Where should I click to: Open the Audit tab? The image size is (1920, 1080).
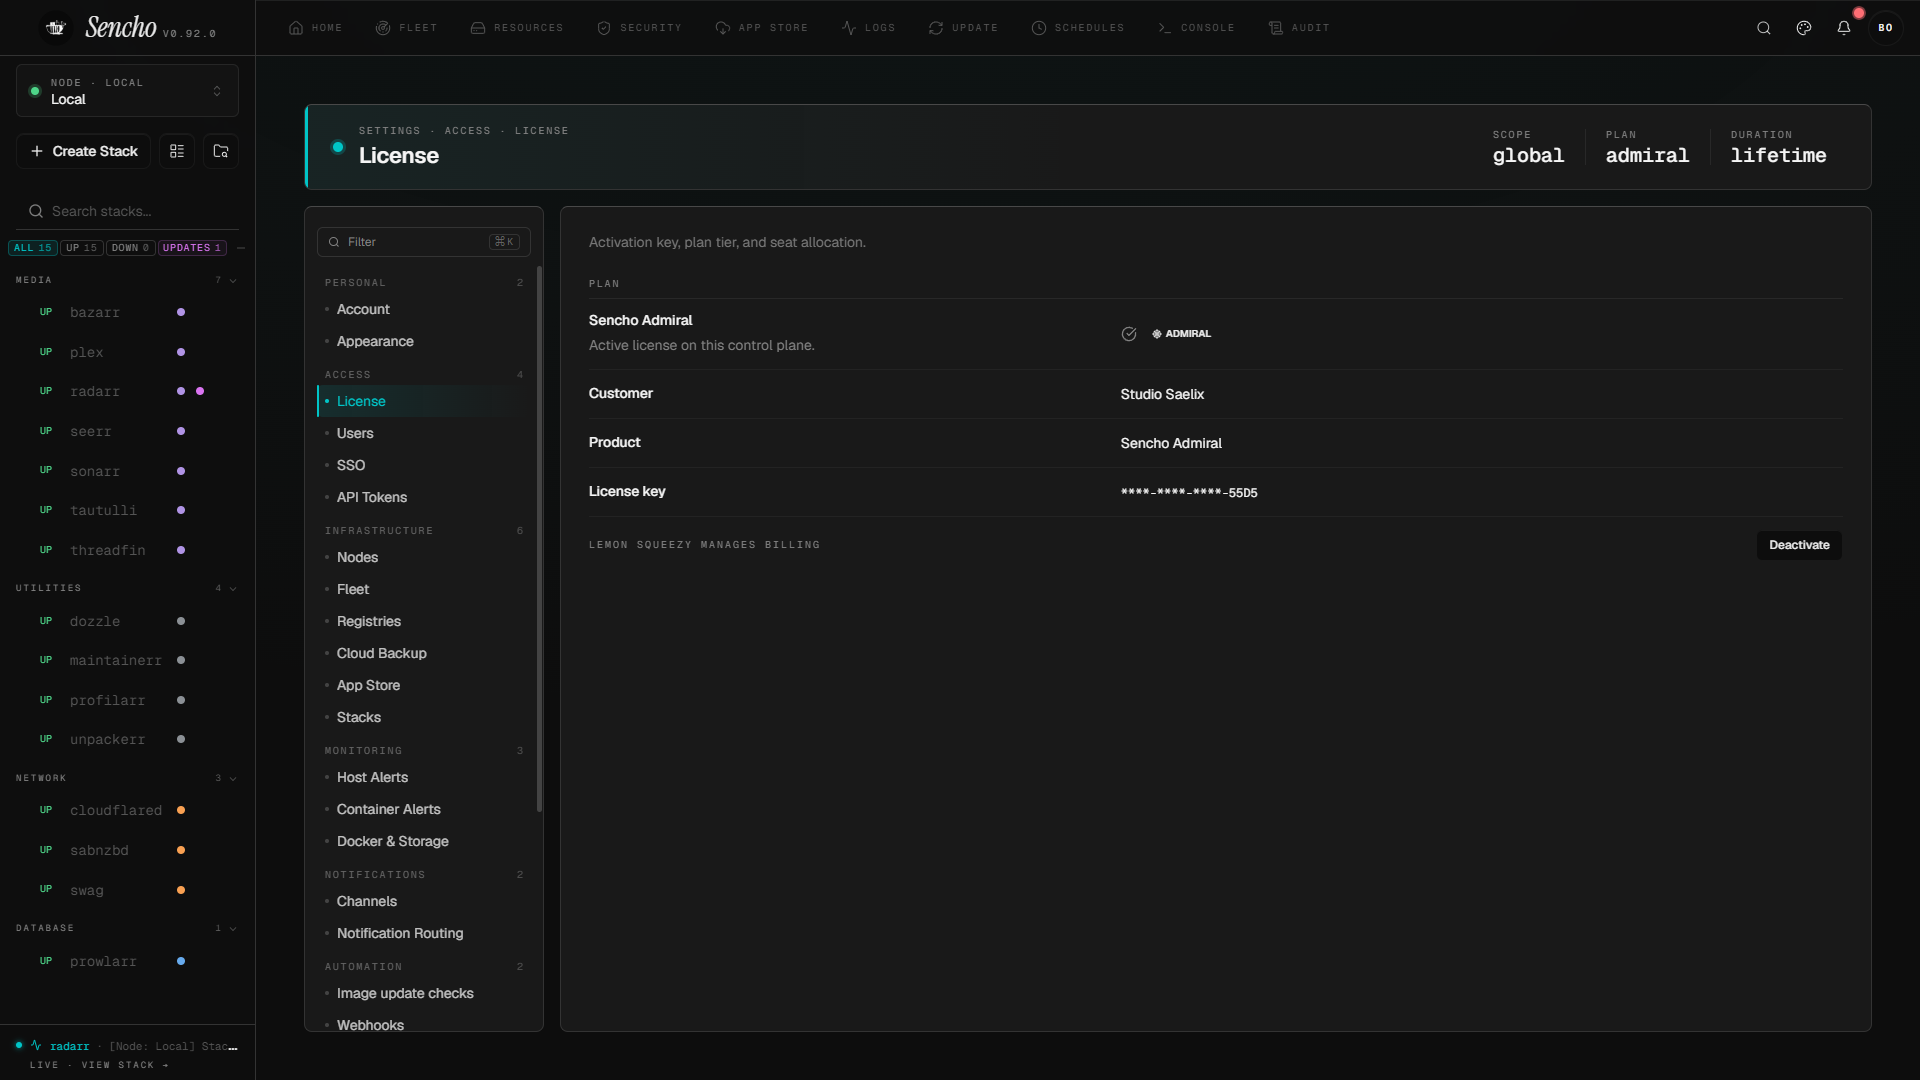pyautogui.click(x=1299, y=28)
